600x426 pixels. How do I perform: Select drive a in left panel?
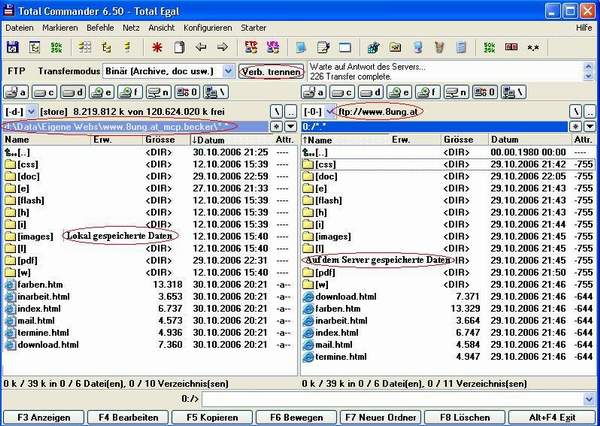pyautogui.click(x=16, y=92)
